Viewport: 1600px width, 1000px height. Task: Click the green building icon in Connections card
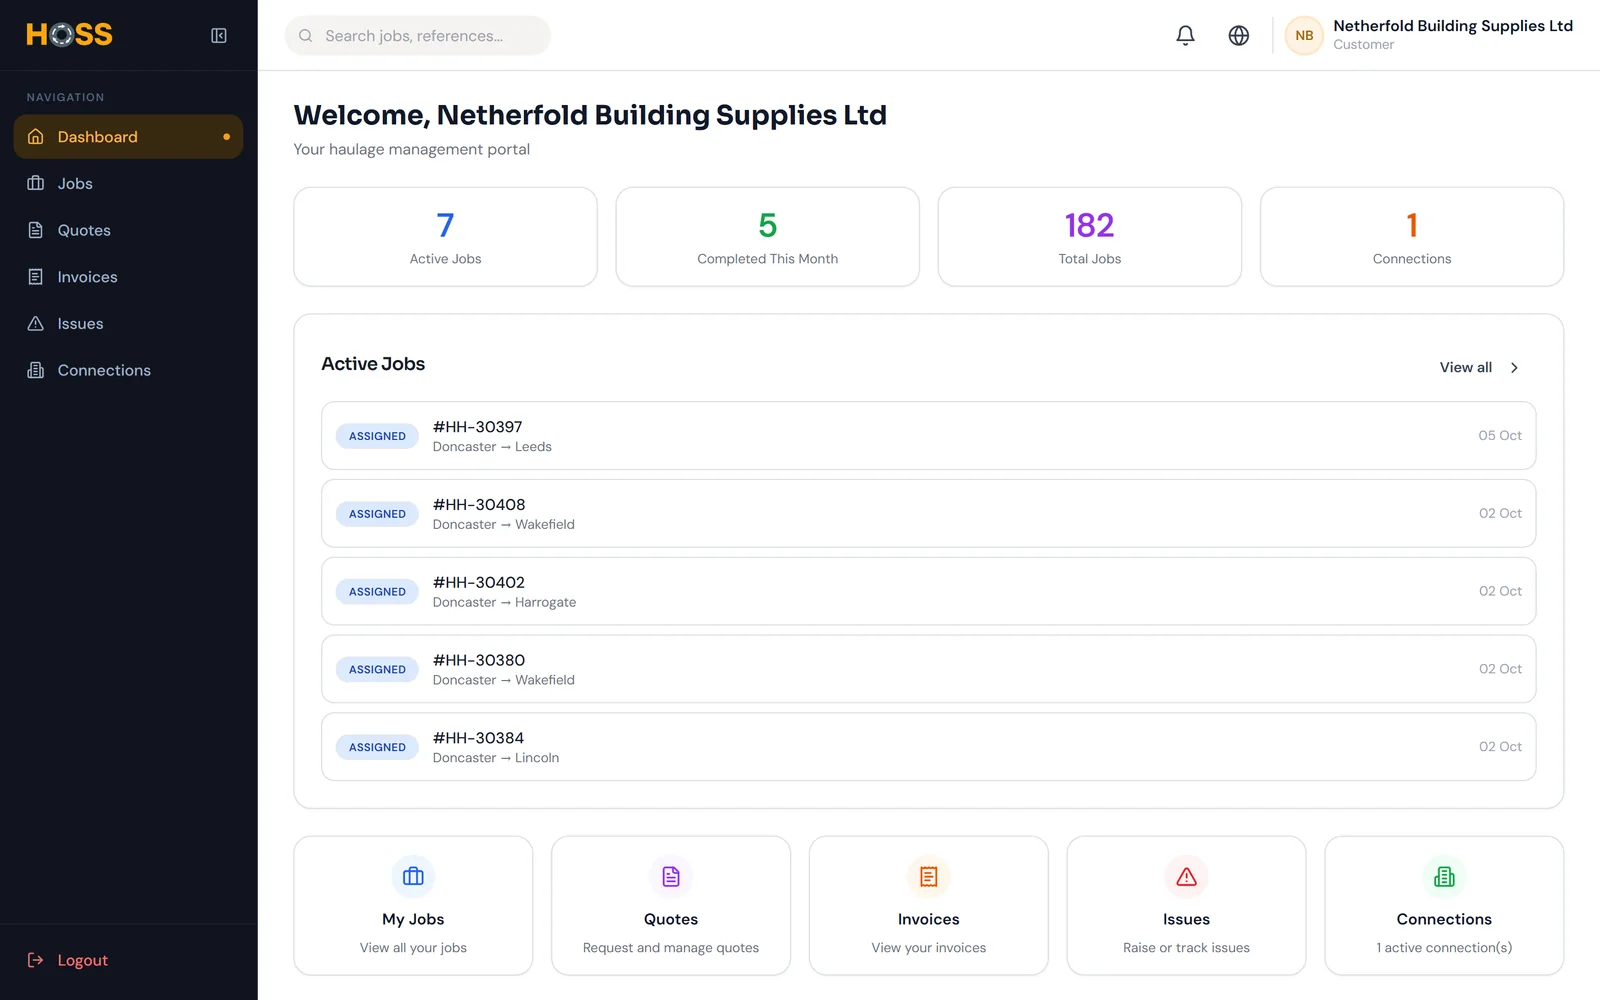pos(1444,877)
